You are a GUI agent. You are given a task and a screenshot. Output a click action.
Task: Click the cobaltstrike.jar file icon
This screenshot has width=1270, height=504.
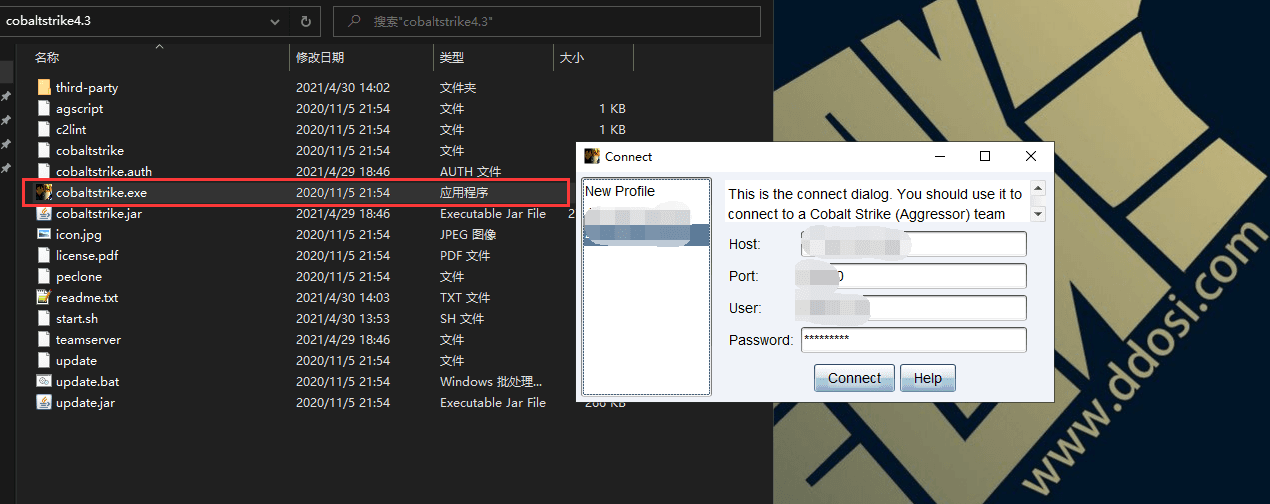pos(43,213)
